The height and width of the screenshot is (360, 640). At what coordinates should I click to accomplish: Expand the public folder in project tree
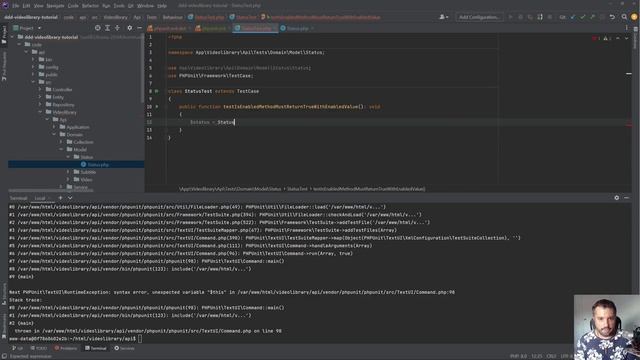[33, 75]
